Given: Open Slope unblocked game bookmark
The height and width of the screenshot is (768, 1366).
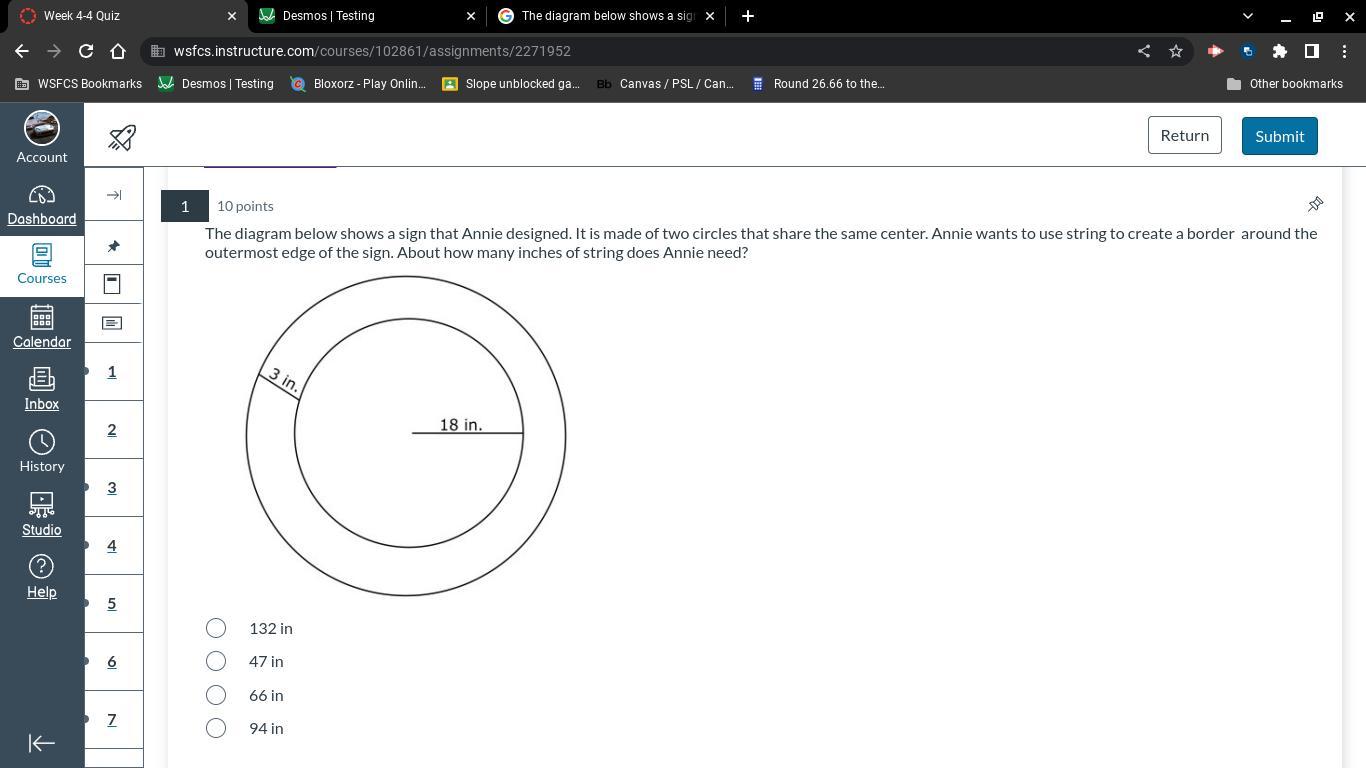Looking at the screenshot, I should point(511,84).
